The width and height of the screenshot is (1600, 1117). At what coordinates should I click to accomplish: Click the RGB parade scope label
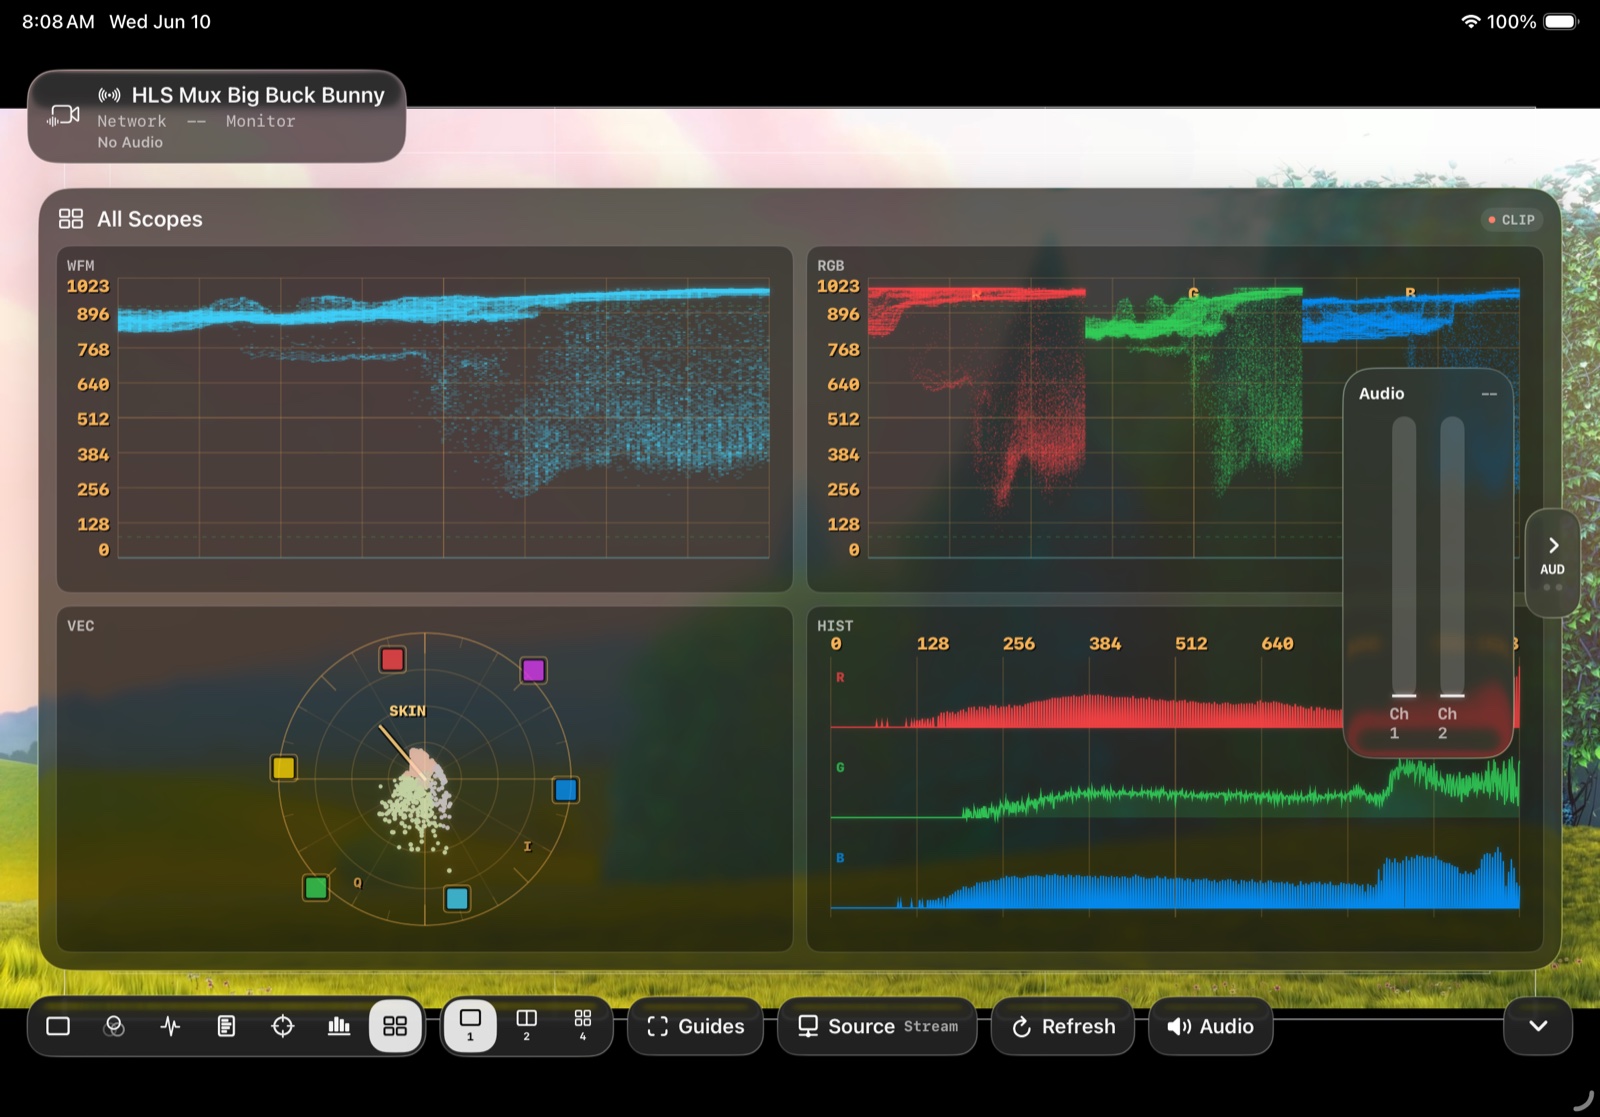tap(831, 266)
